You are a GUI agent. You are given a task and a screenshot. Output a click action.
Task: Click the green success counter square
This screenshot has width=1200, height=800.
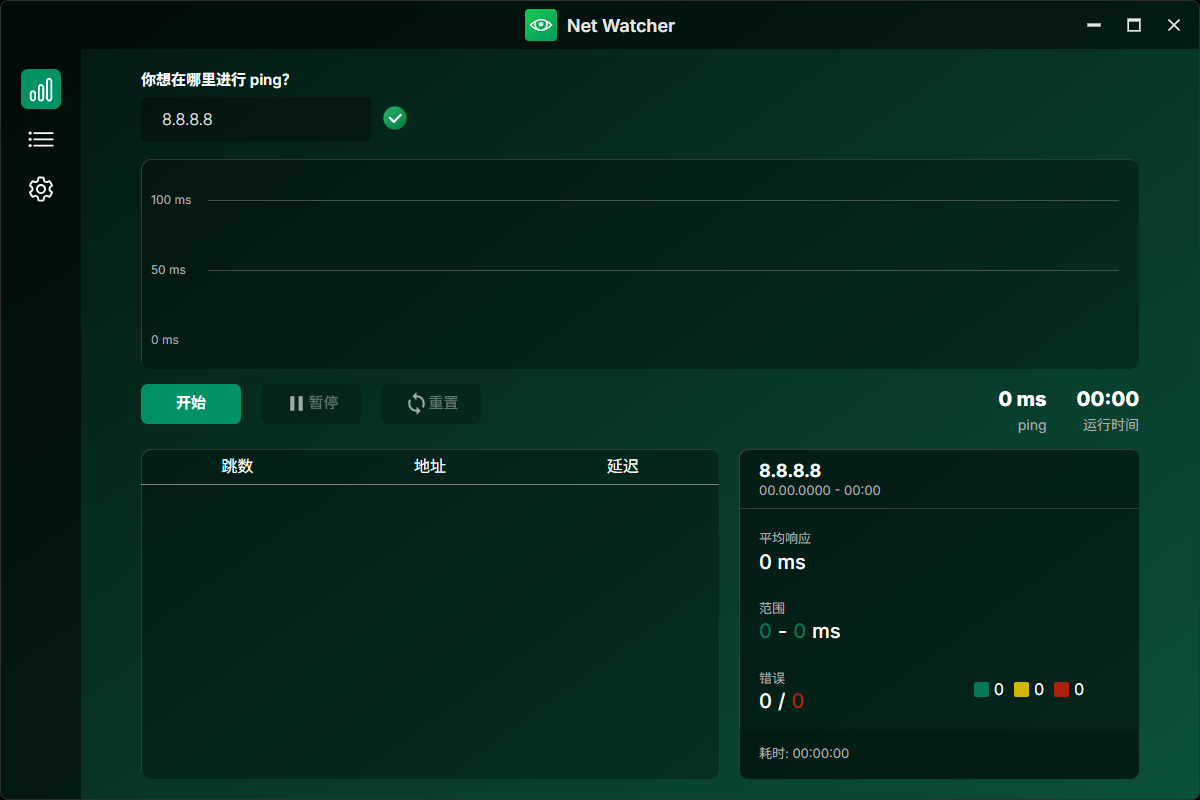click(982, 689)
